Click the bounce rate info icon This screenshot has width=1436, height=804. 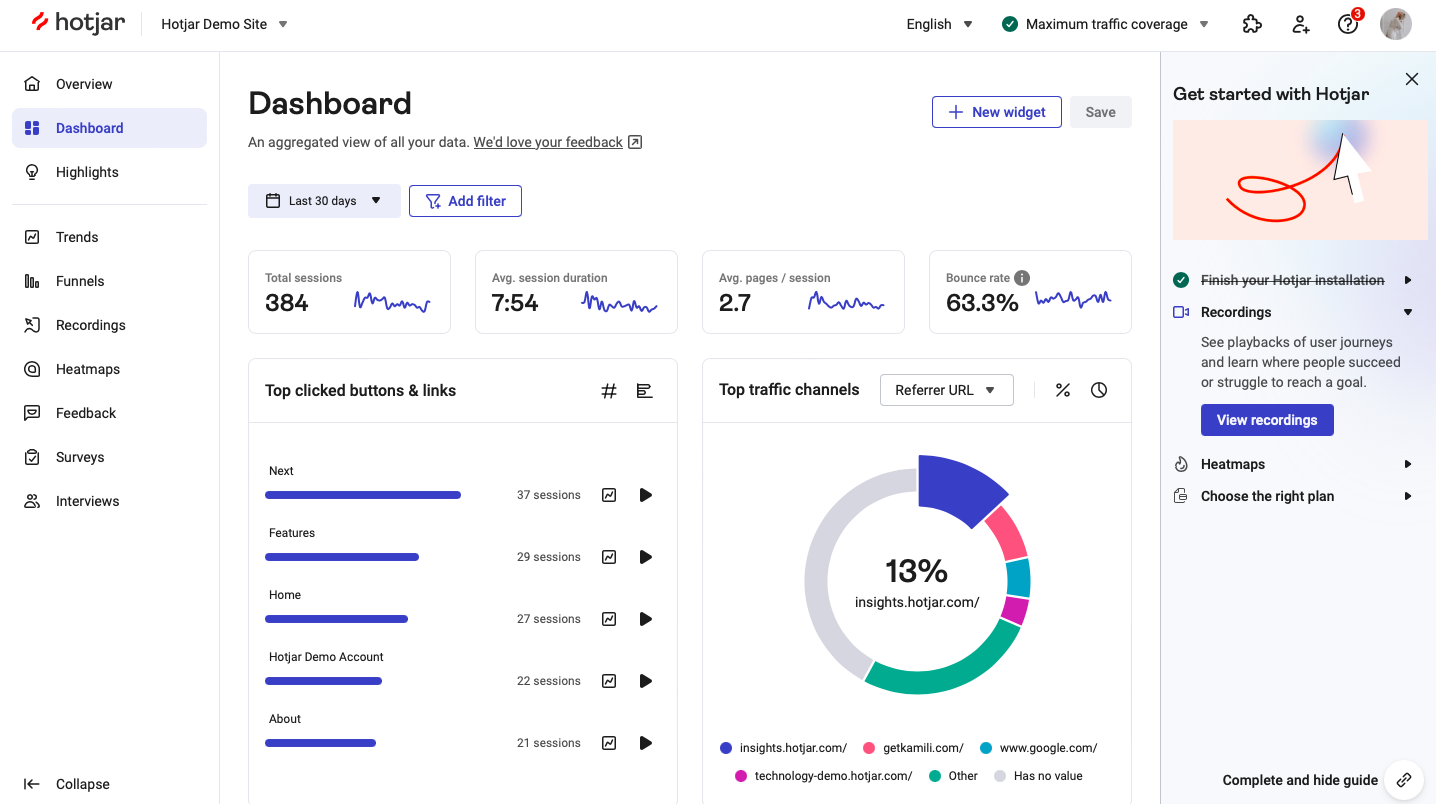click(1022, 278)
